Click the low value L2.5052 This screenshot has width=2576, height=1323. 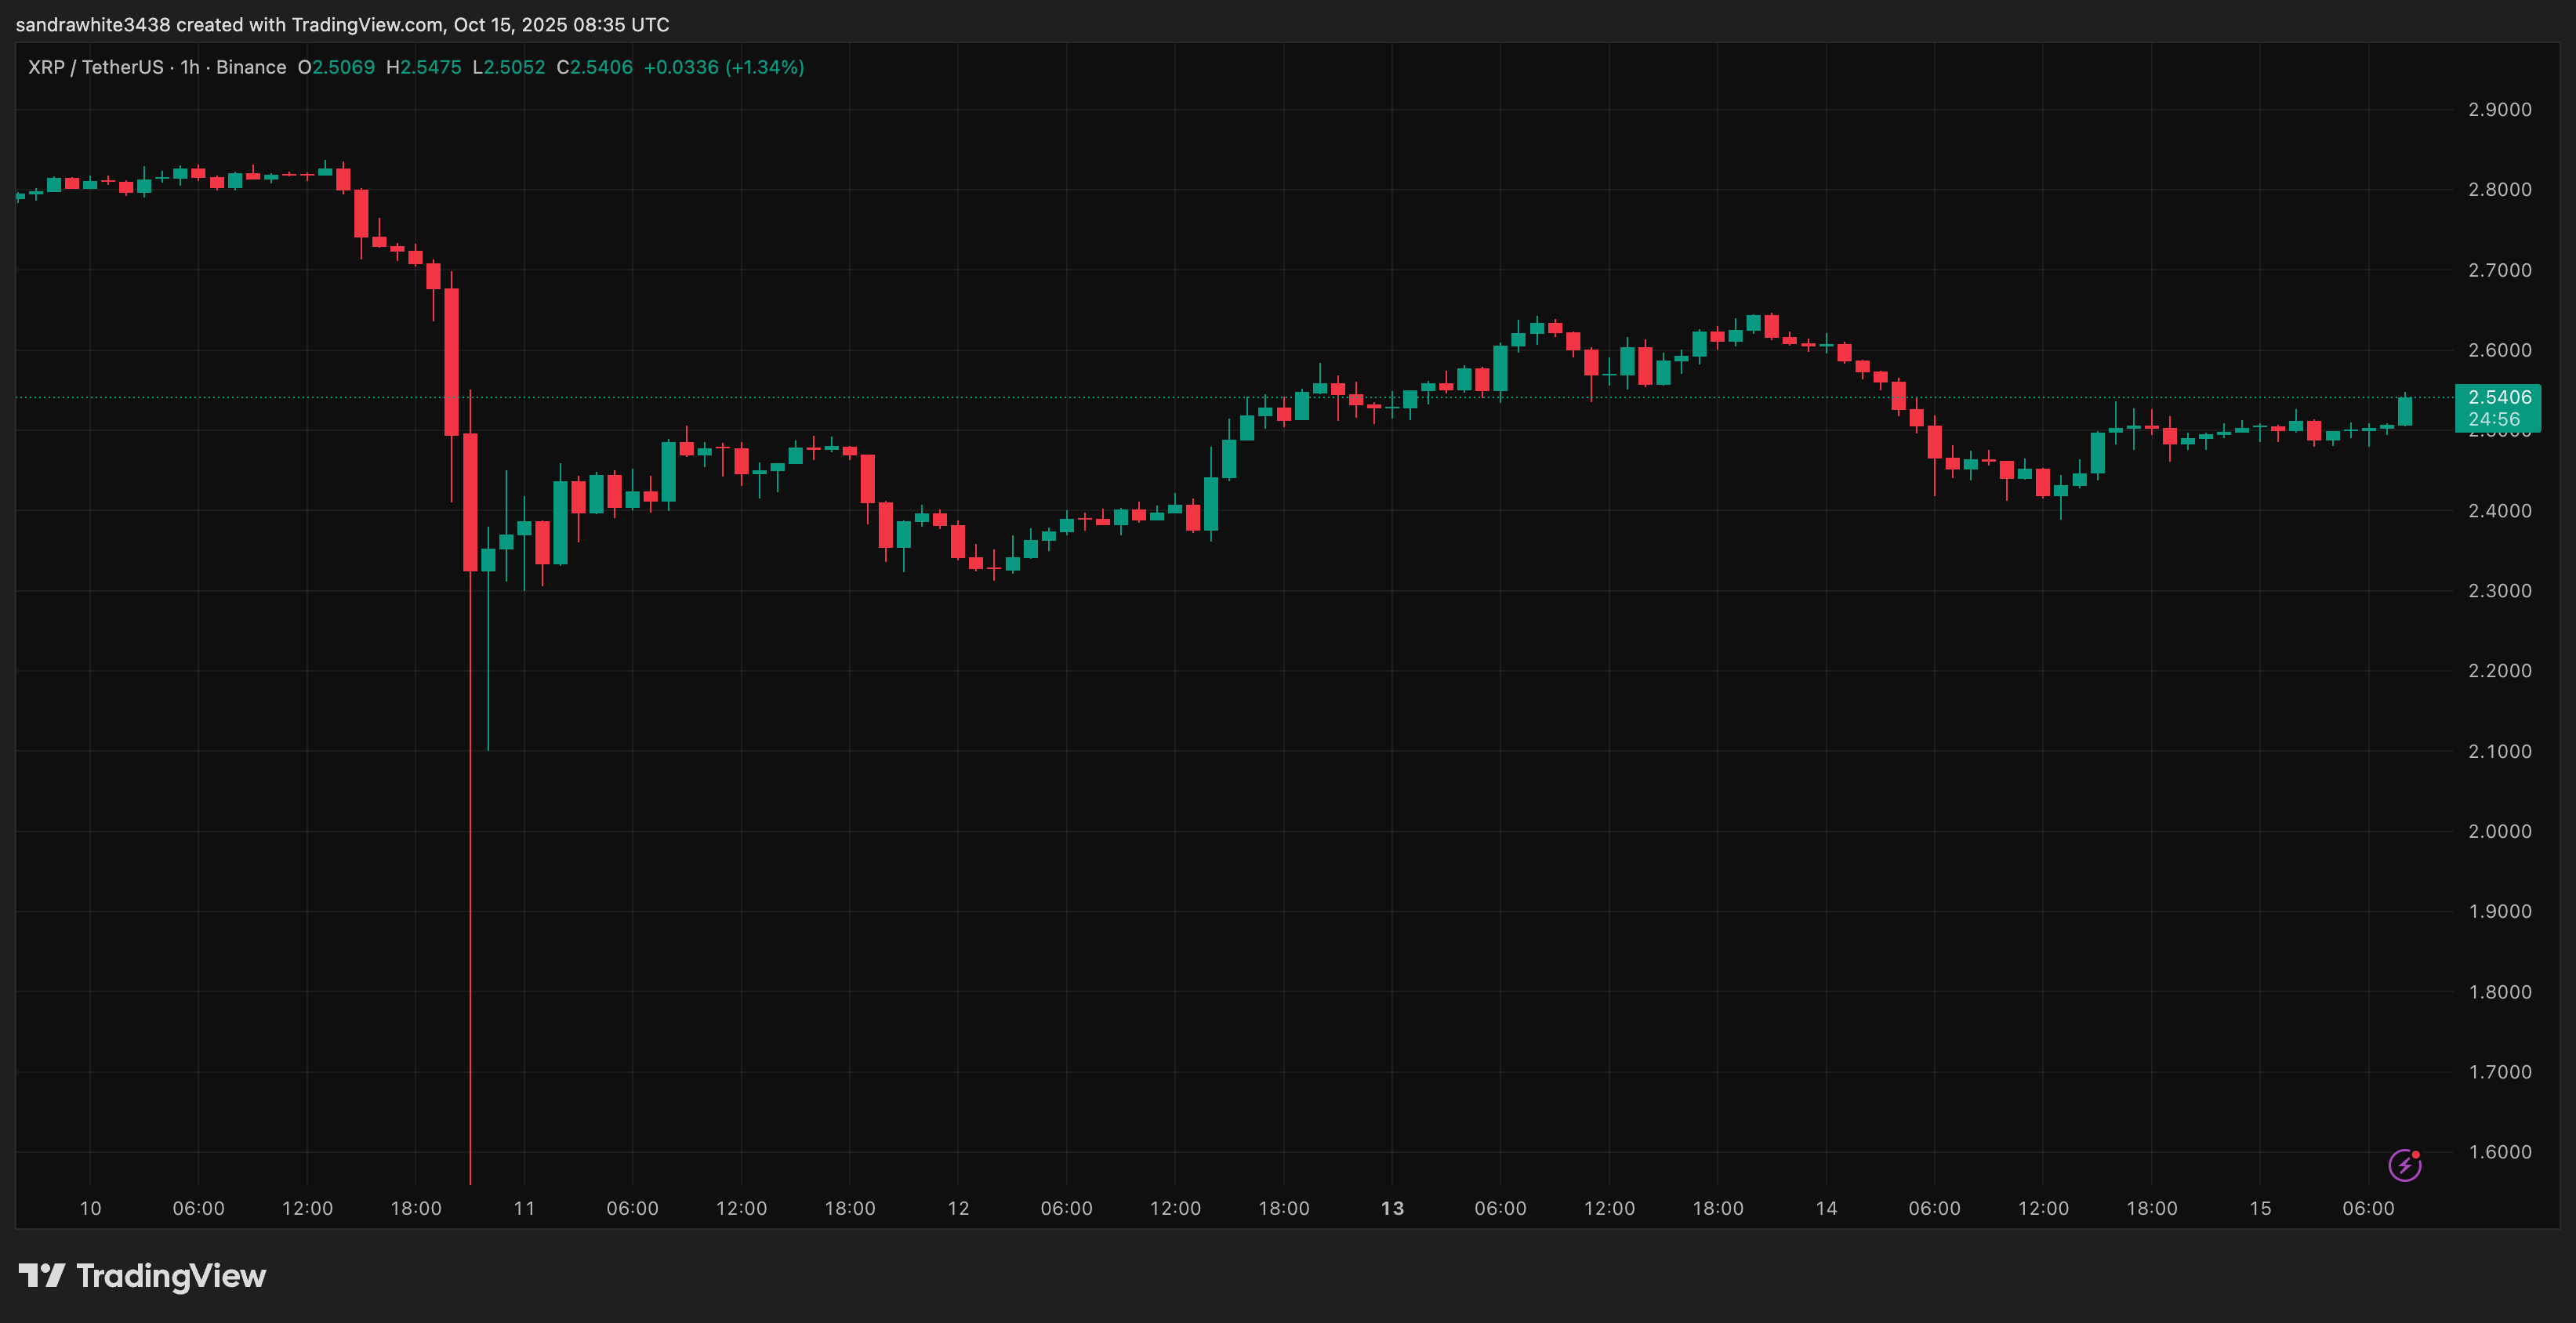click(x=509, y=67)
